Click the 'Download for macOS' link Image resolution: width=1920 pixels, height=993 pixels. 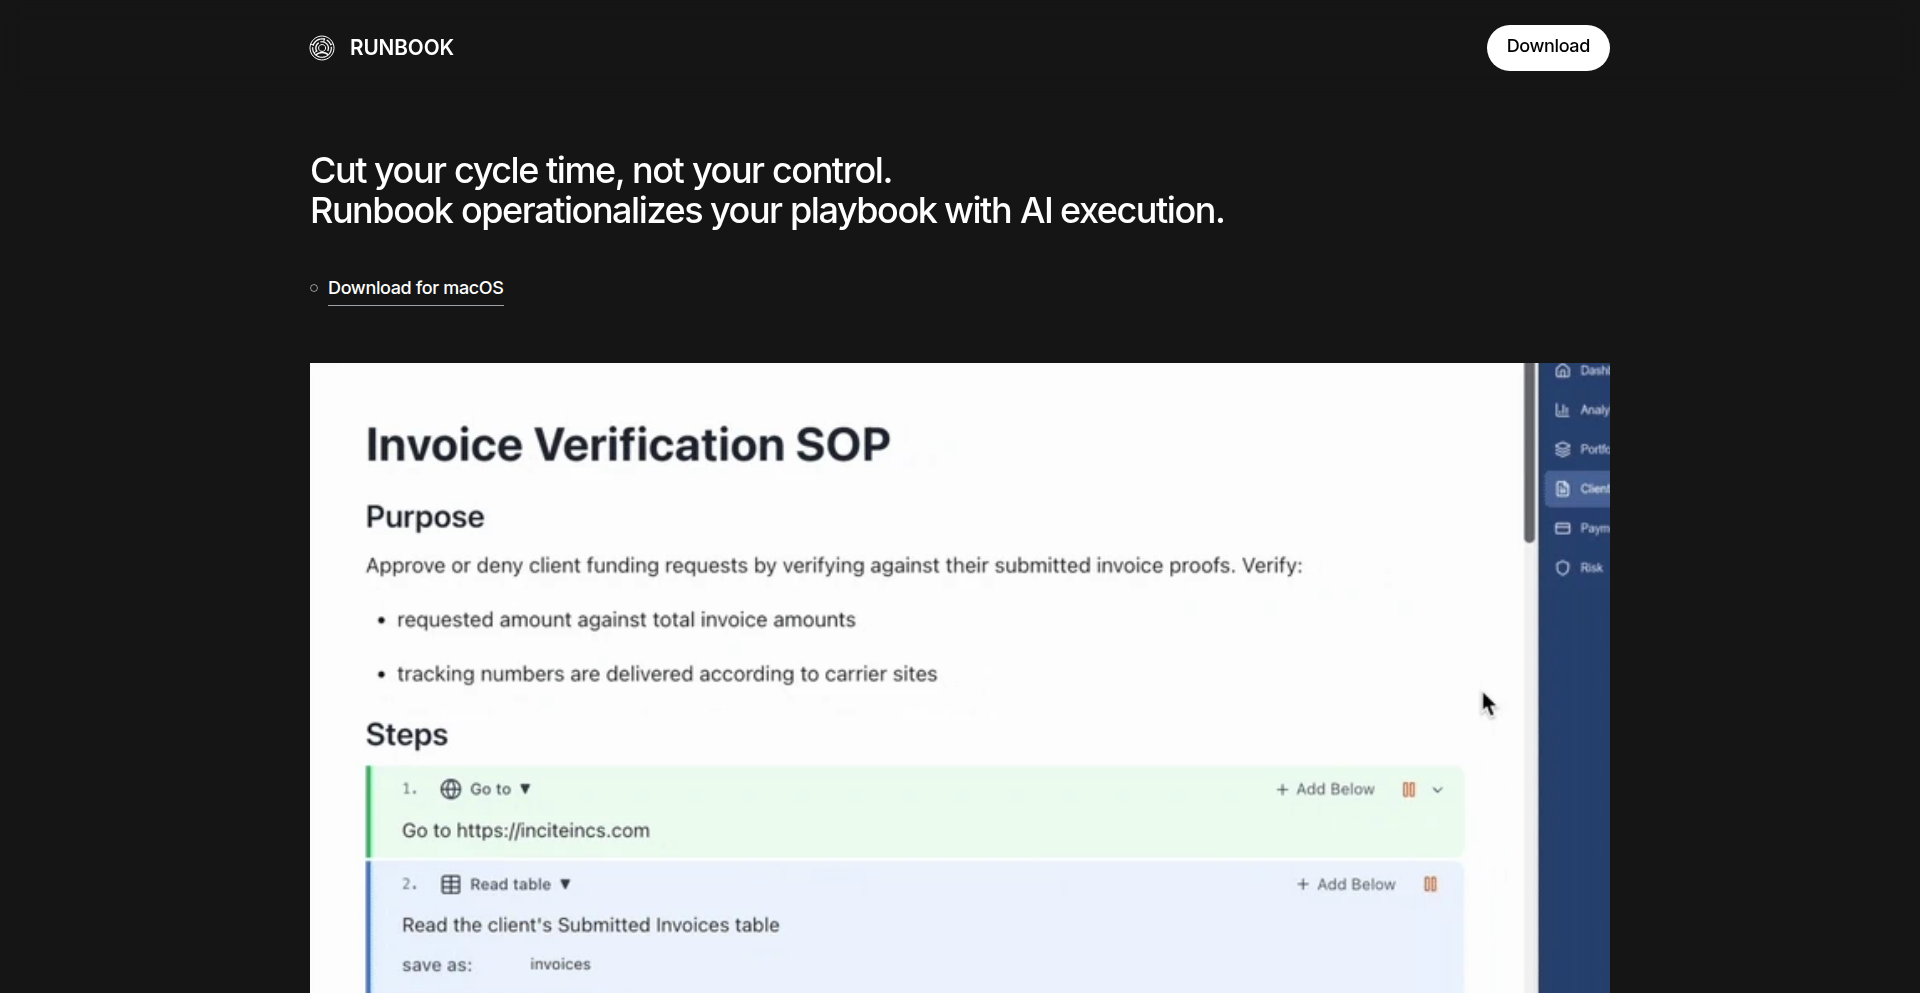pyautogui.click(x=415, y=288)
